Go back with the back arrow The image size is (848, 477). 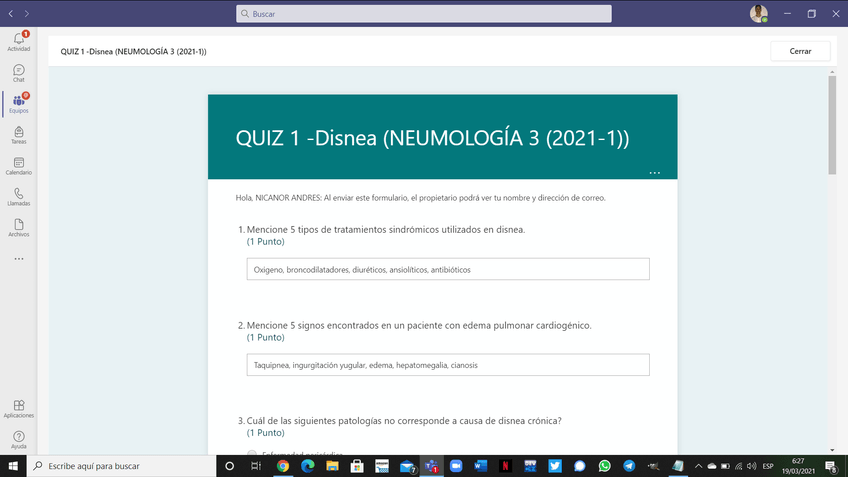(11, 14)
